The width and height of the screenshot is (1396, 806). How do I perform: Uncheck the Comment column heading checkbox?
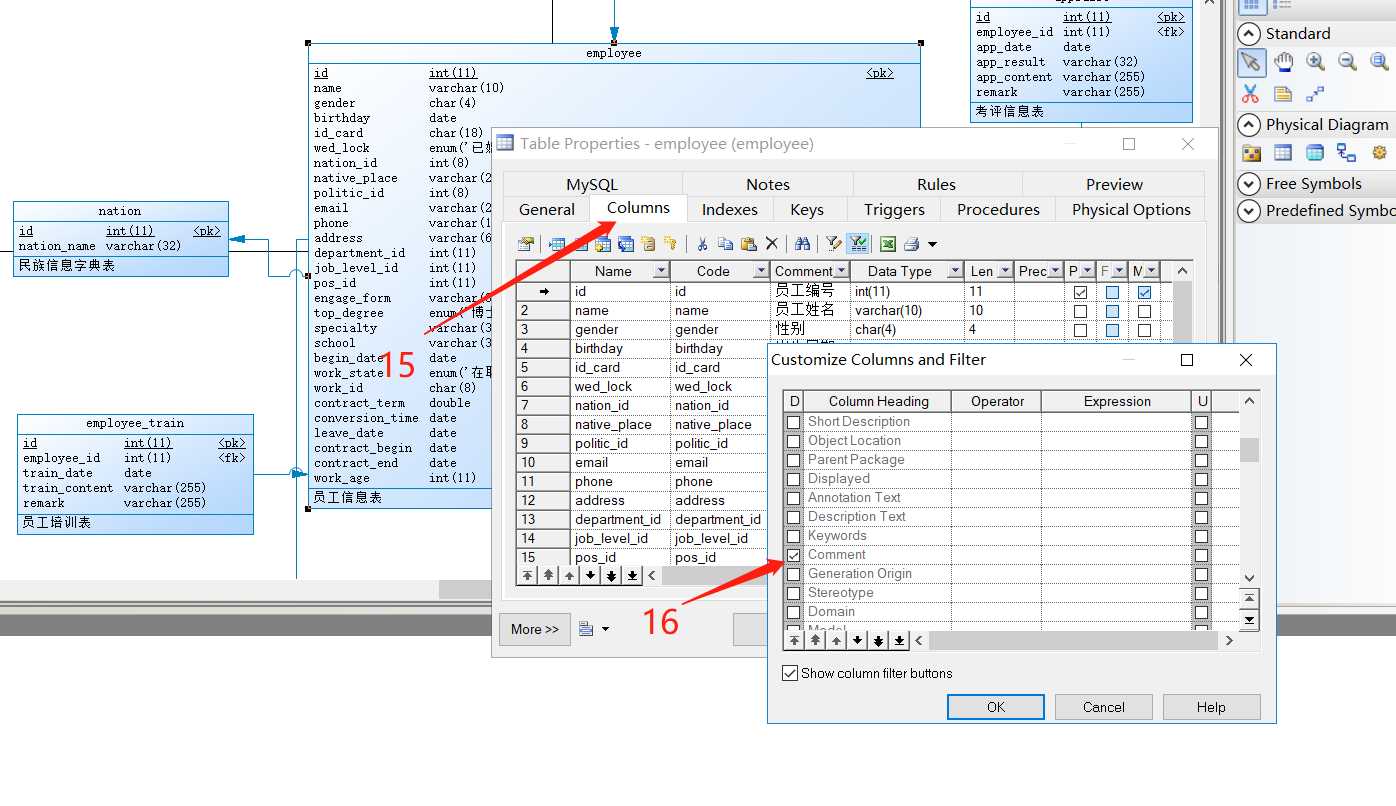(794, 555)
